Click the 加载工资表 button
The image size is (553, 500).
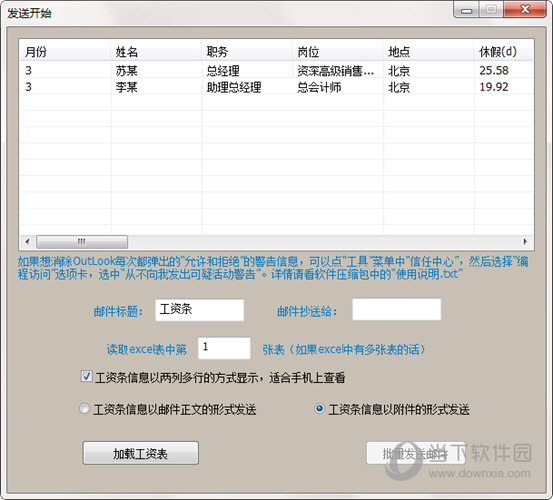click(140, 453)
